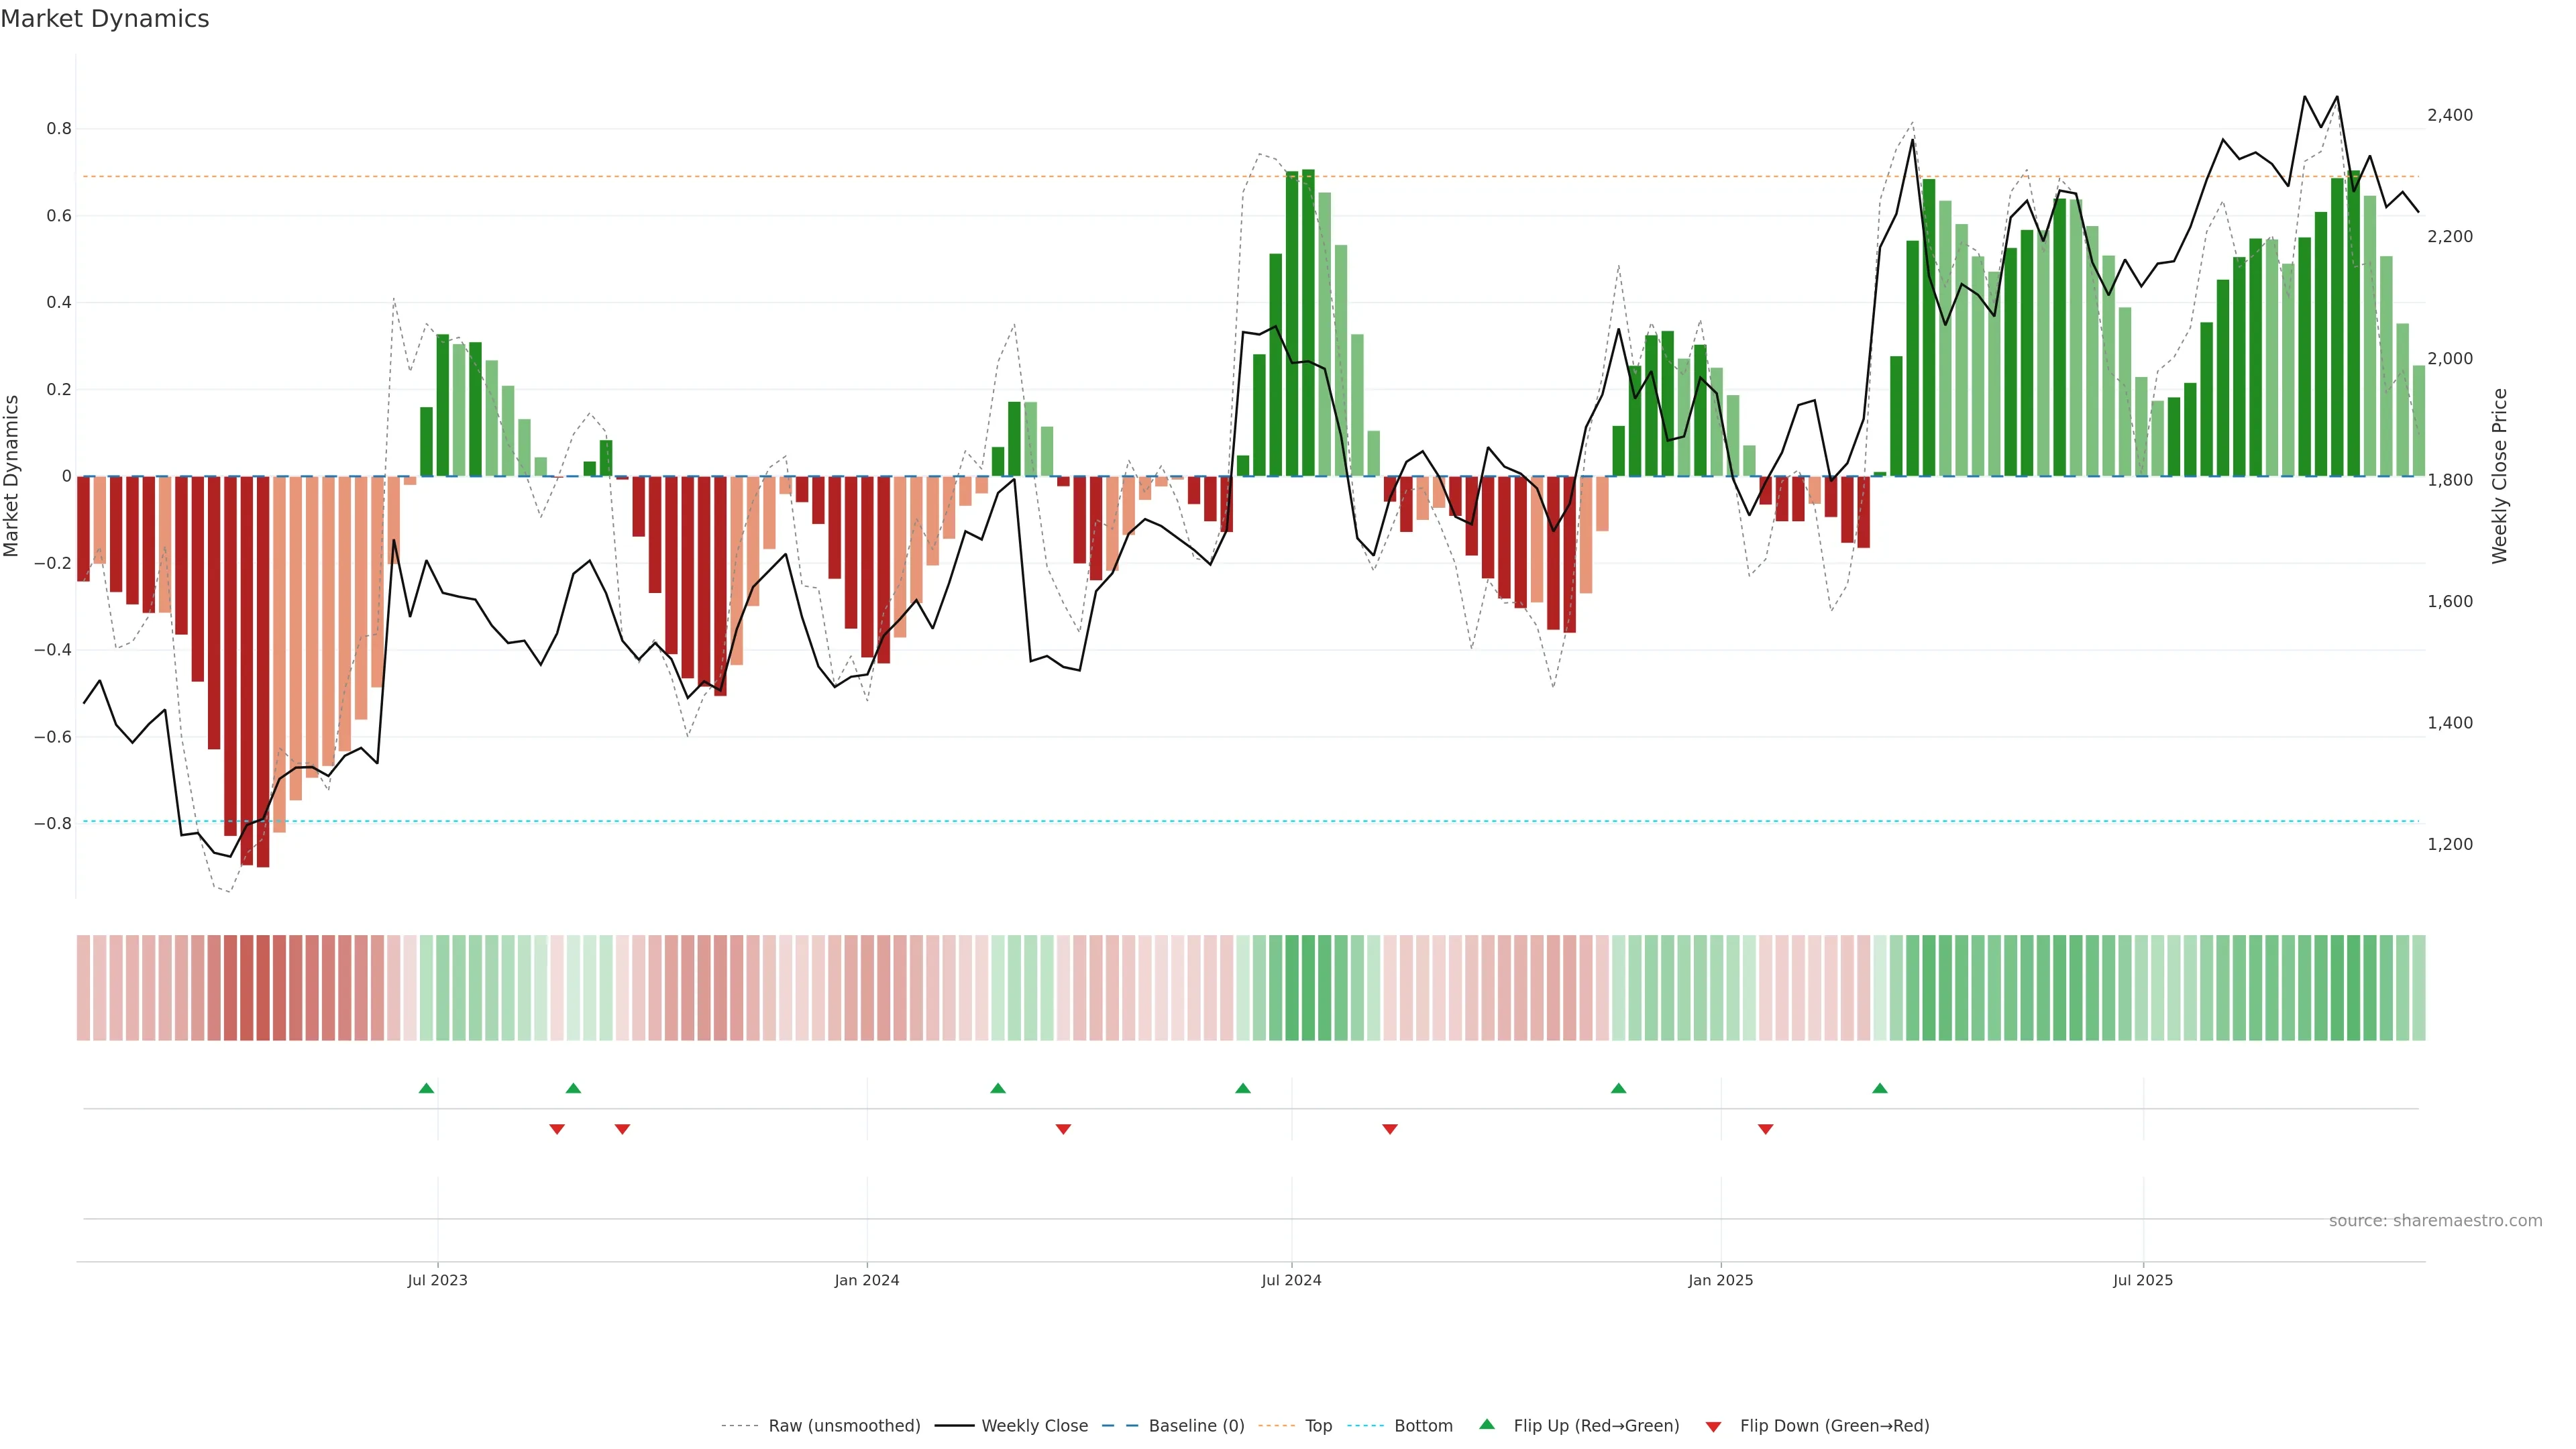This screenshot has height=1449, width=2576.
Task: Toggle the Top threshold legend entry
Action: 1318,1426
